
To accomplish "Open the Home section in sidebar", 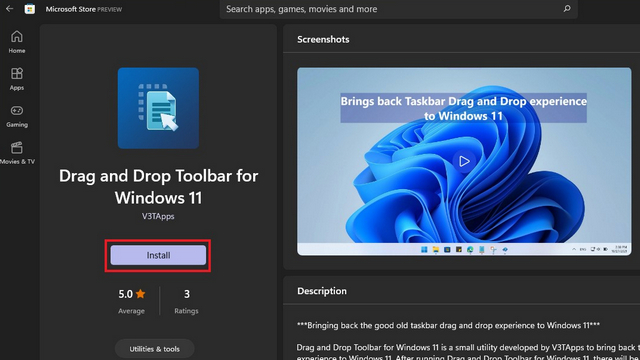I will 17,42.
